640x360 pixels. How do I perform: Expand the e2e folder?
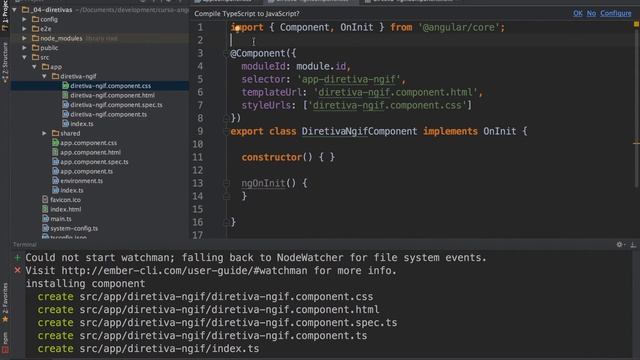point(24,29)
